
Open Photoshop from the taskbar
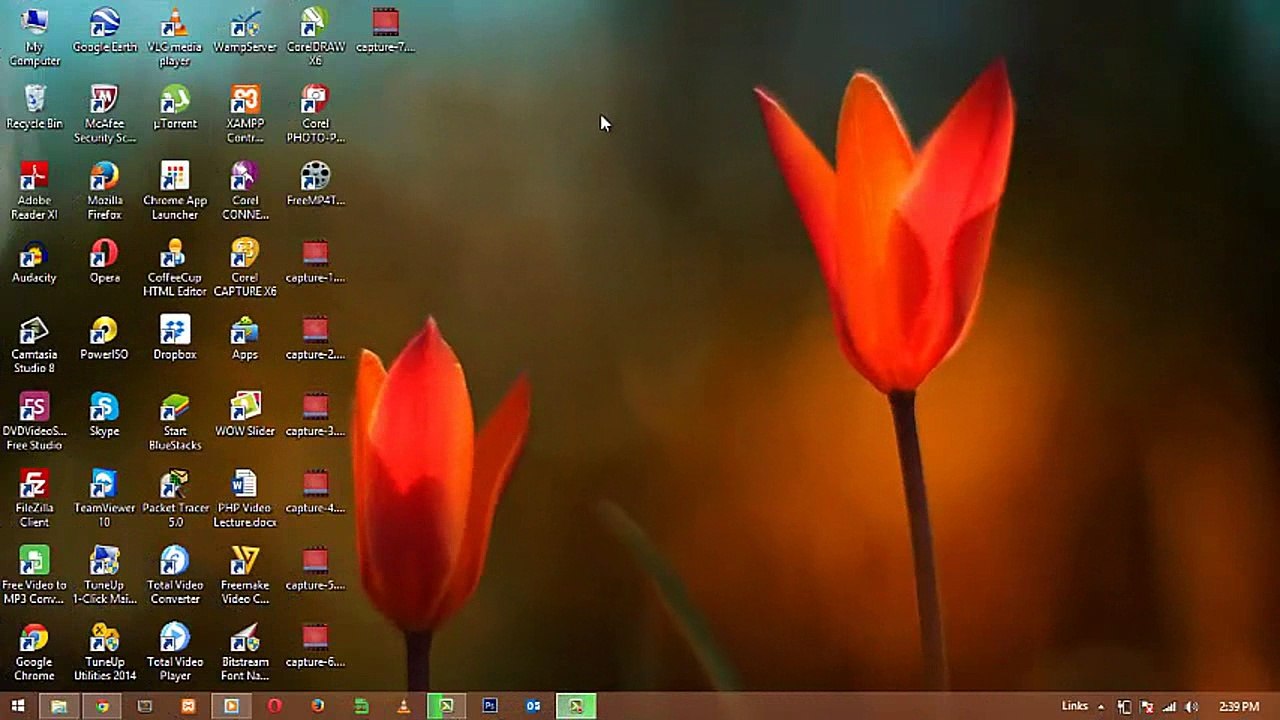click(x=489, y=706)
